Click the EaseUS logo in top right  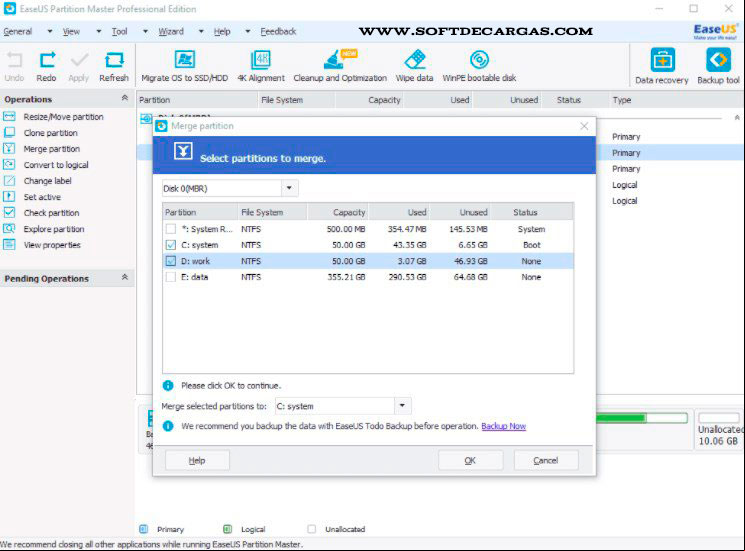pyautogui.click(x=716, y=31)
